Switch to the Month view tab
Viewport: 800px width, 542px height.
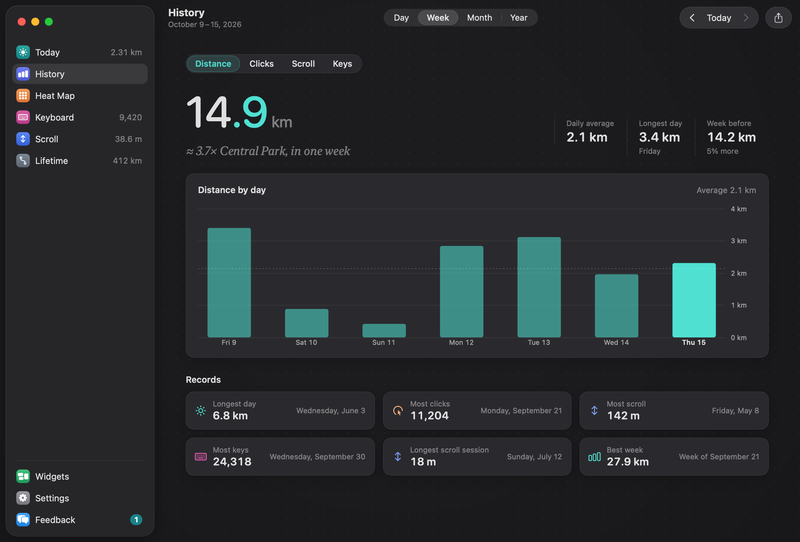(480, 18)
